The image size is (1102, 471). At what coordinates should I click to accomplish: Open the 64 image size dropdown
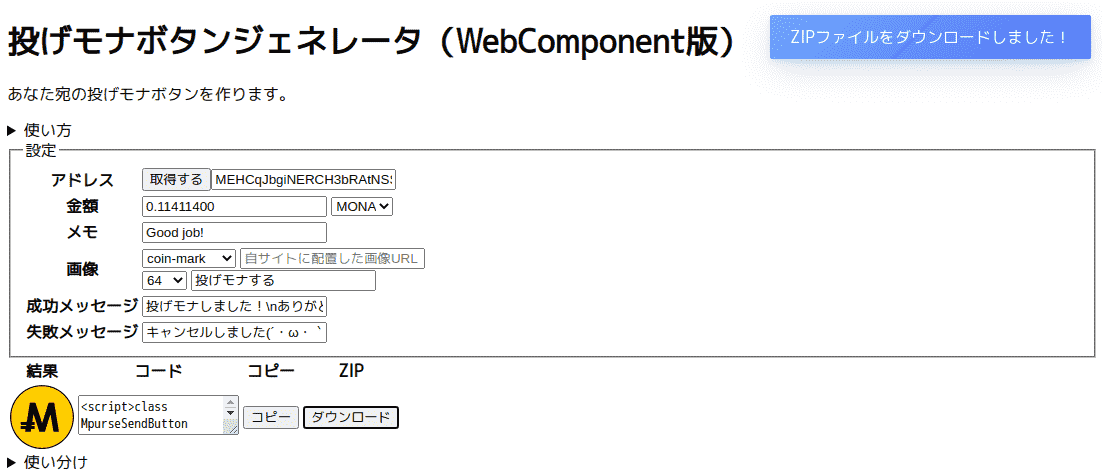[x=164, y=280]
